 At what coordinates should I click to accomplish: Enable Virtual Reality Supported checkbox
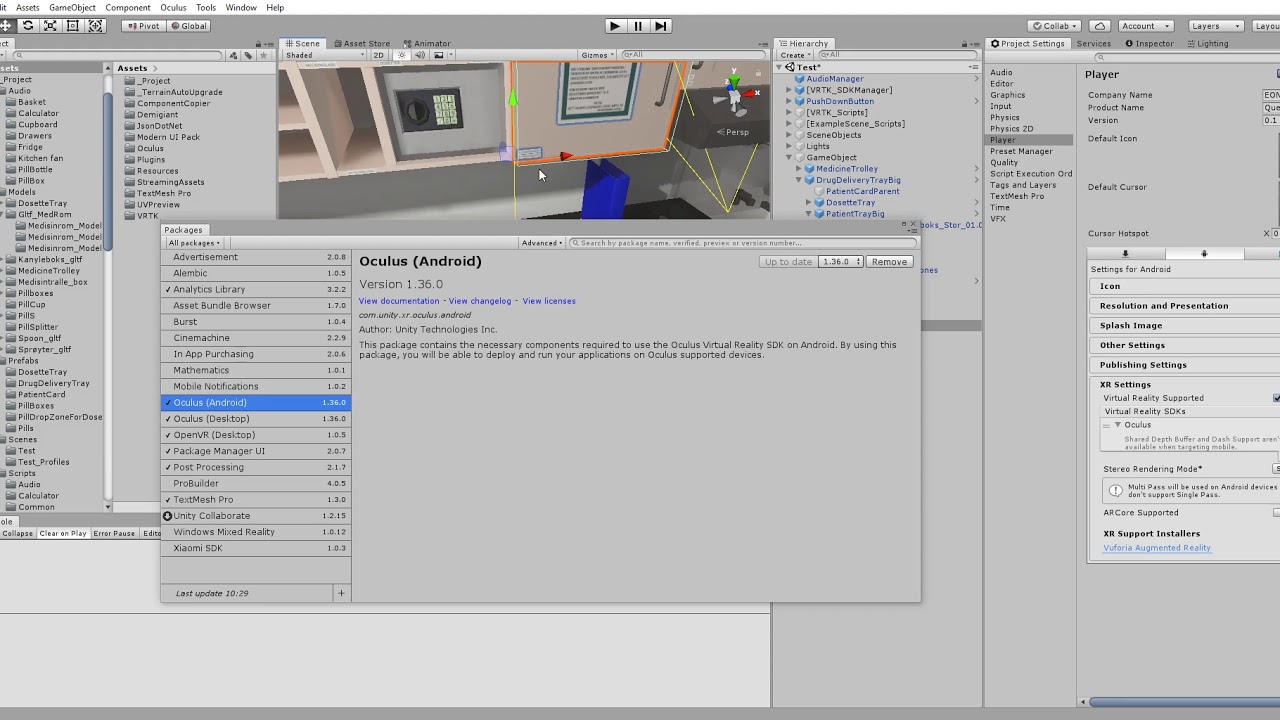click(x=1277, y=398)
